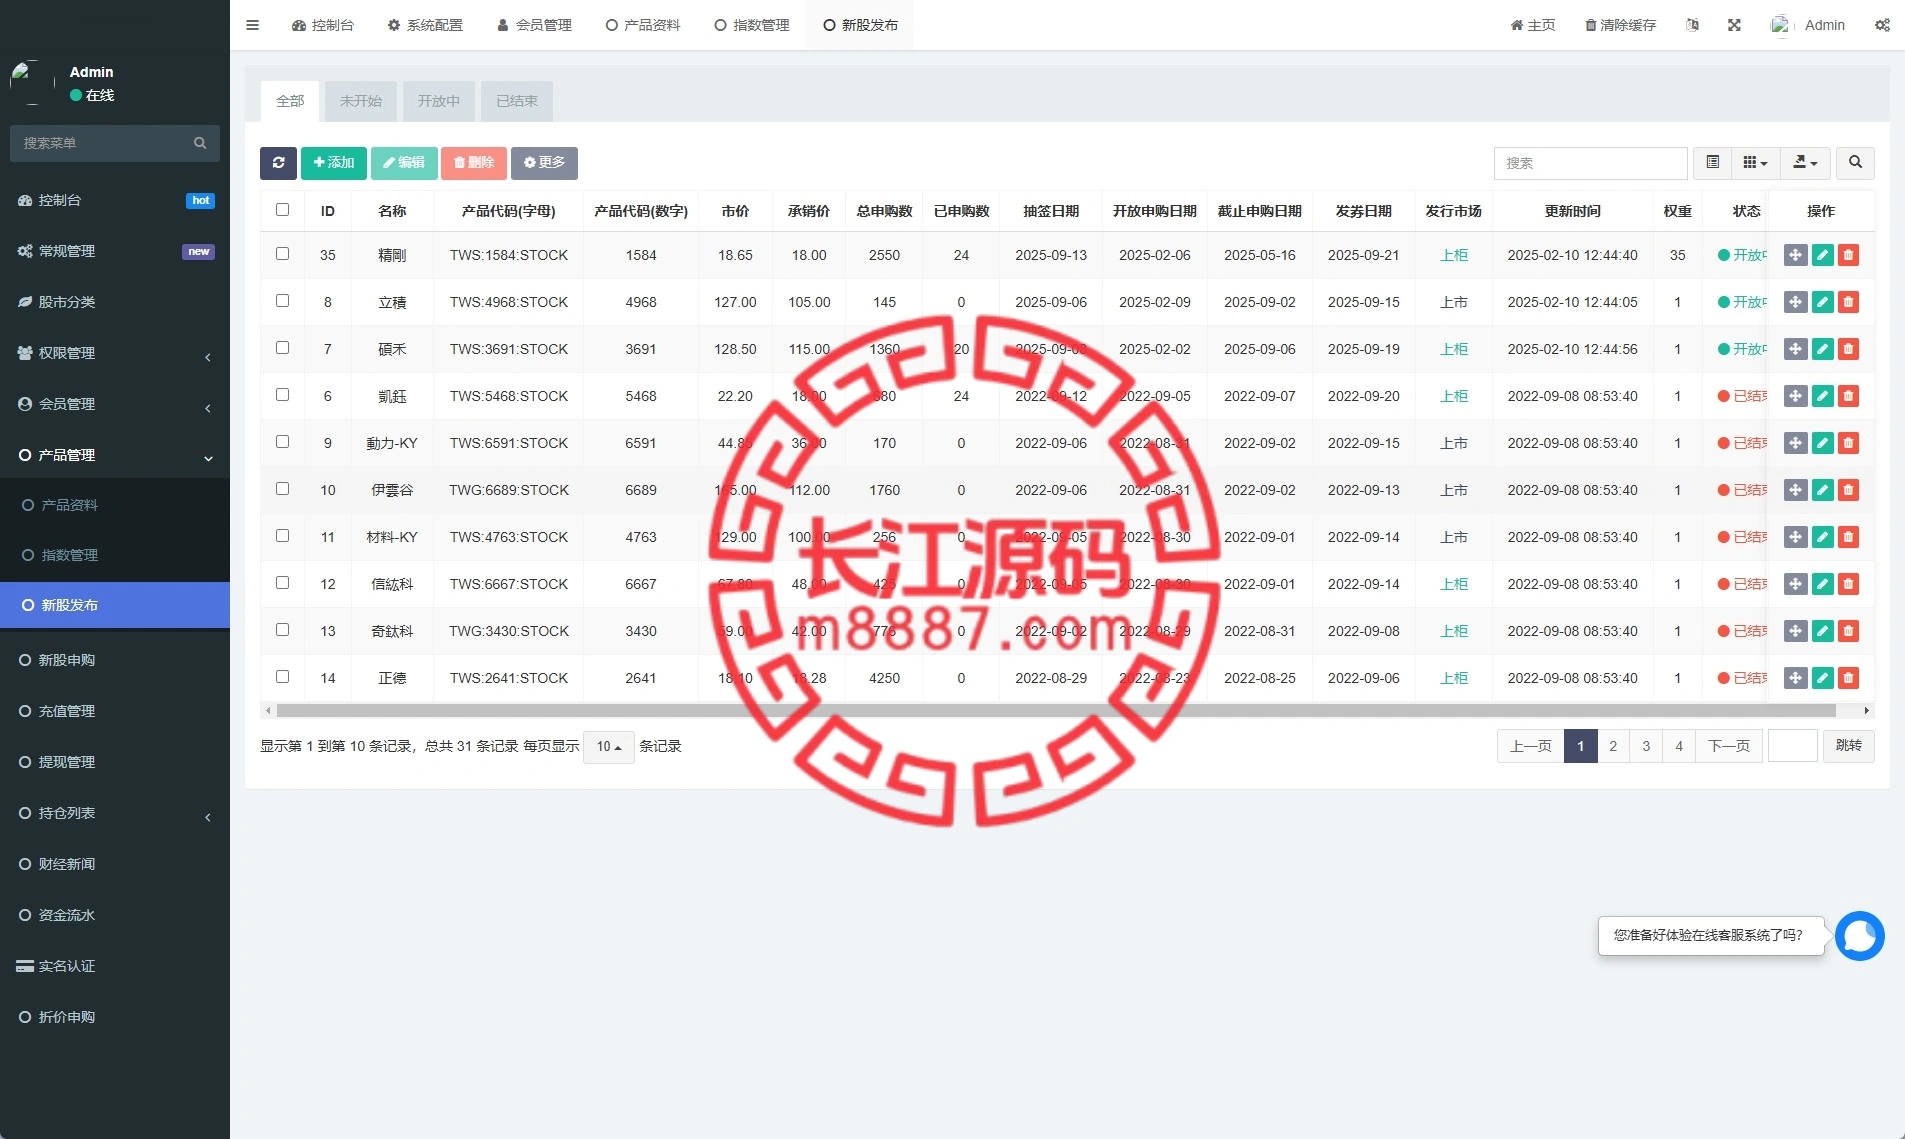Click the language switch icon in header
Screen dimensions: 1905x1139
point(1692,25)
